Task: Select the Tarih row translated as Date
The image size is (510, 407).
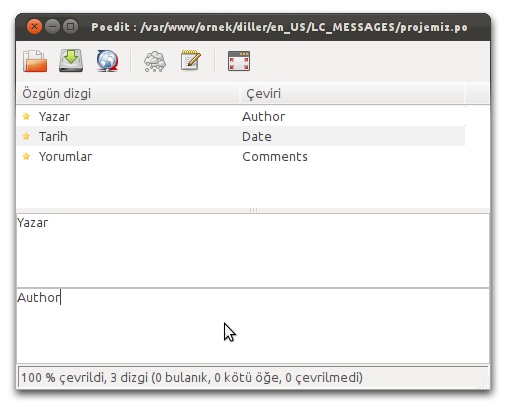Action: click(x=241, y=136)
